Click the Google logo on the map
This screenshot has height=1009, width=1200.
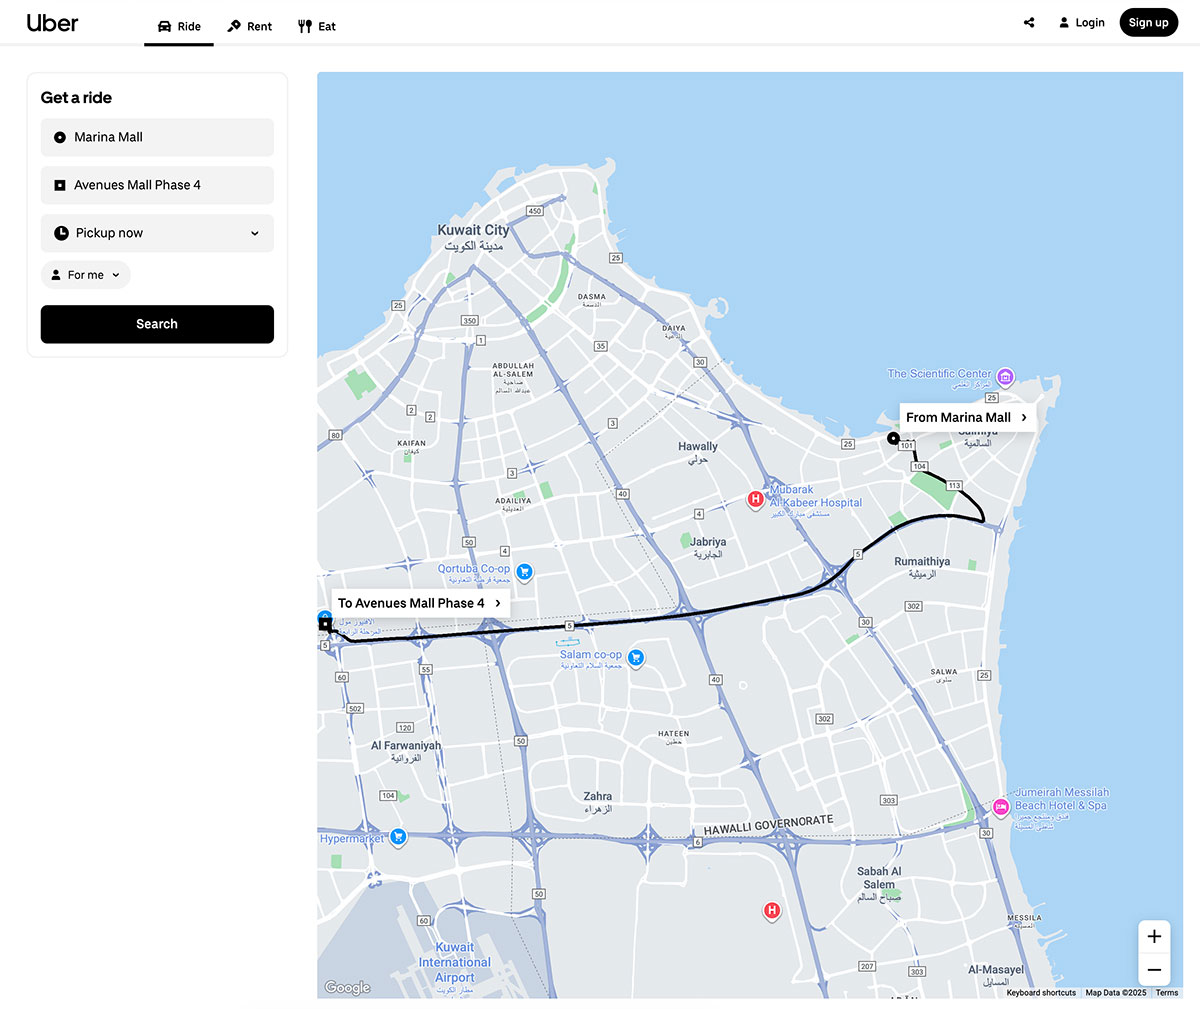click(x=347, y=988)
